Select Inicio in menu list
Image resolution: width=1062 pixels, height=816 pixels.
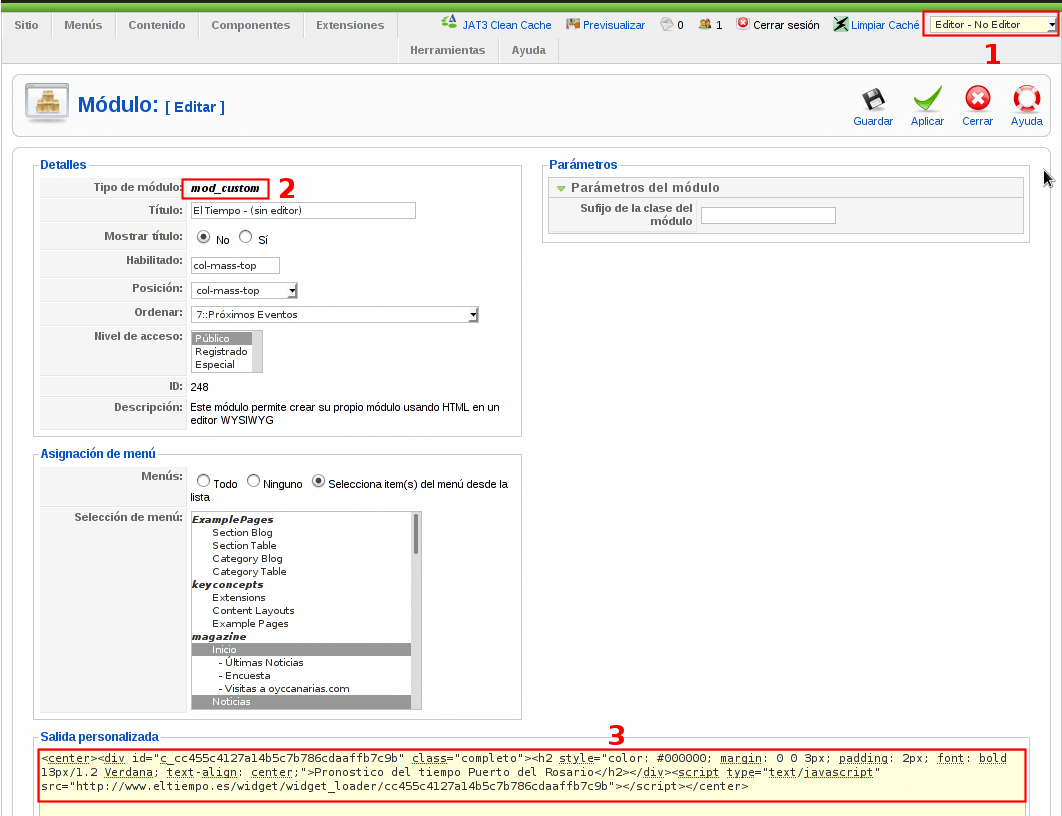[x=301, y=649]
